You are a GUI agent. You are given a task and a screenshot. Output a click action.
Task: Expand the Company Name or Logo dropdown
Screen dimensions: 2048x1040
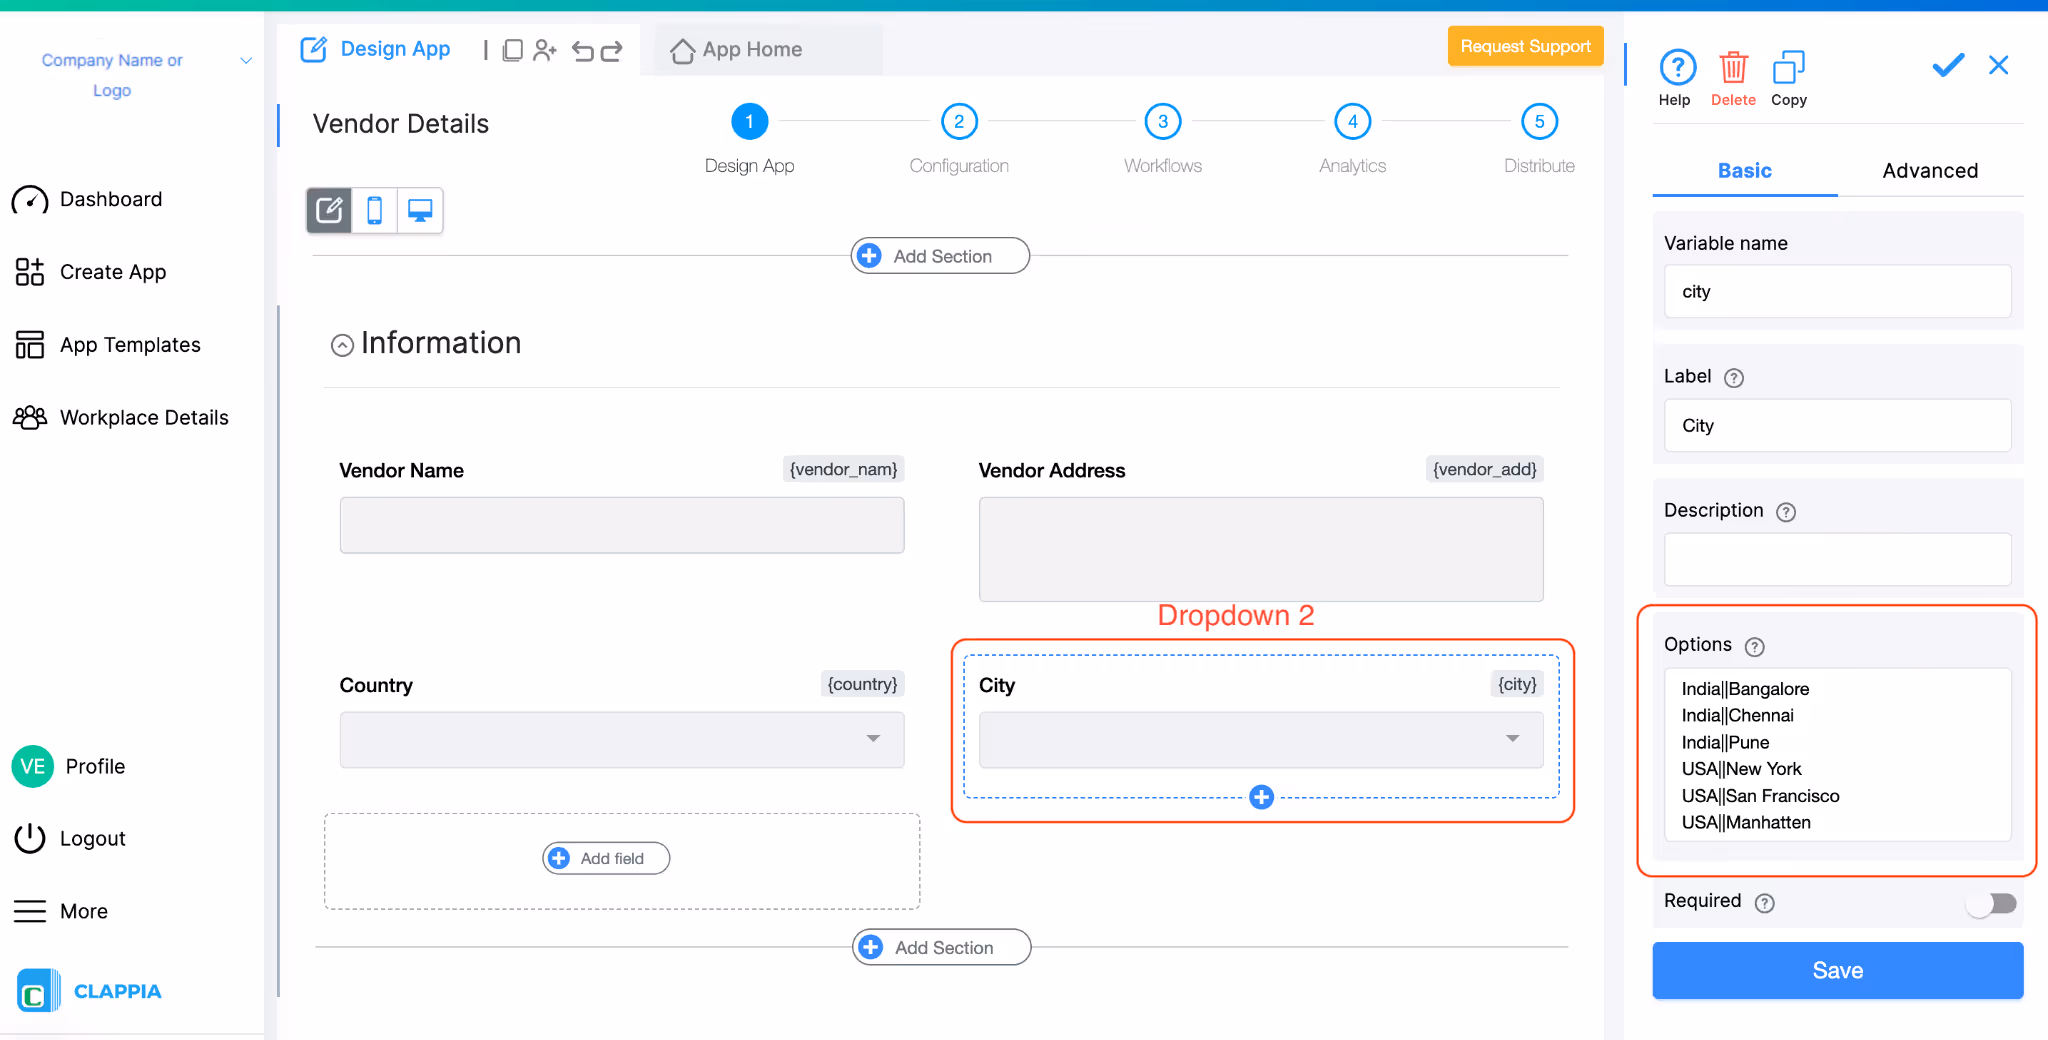point(246,61)
